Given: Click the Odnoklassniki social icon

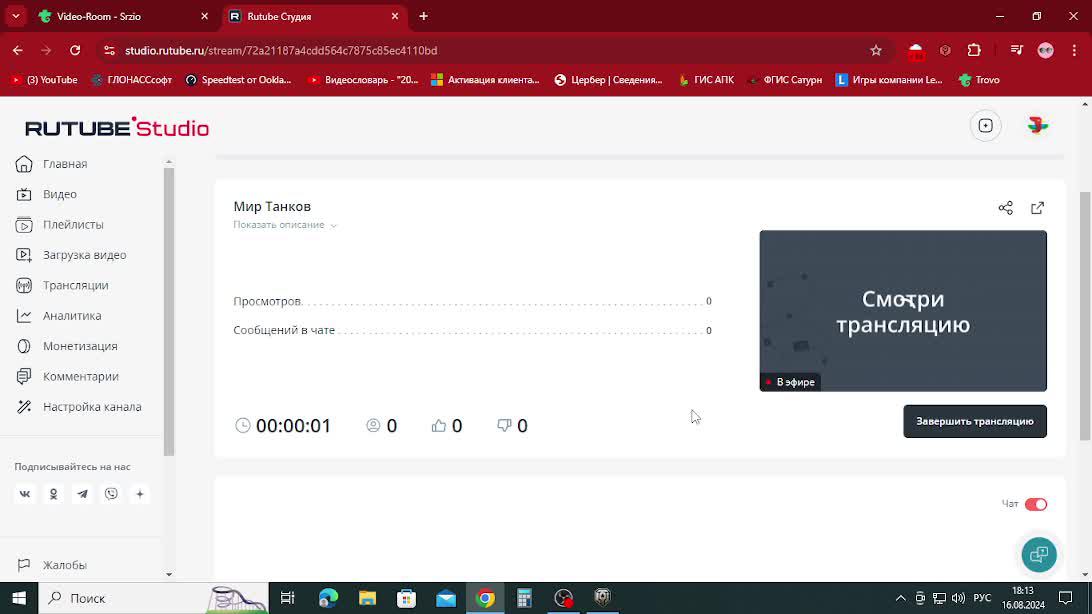Looking at the screenshot, I should click(x=54, y=494).
